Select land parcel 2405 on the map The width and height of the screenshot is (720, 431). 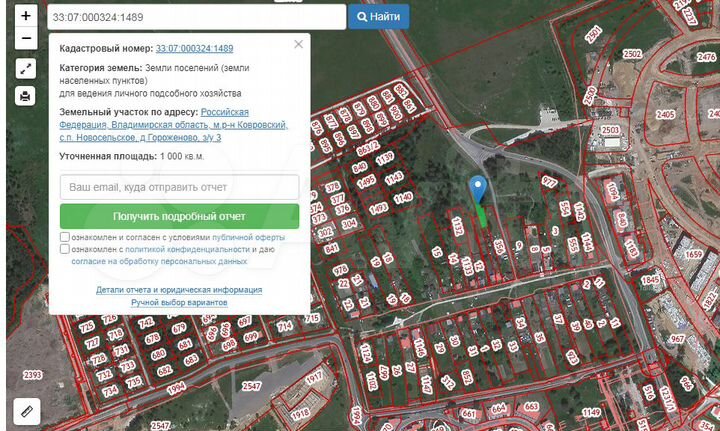665,114
